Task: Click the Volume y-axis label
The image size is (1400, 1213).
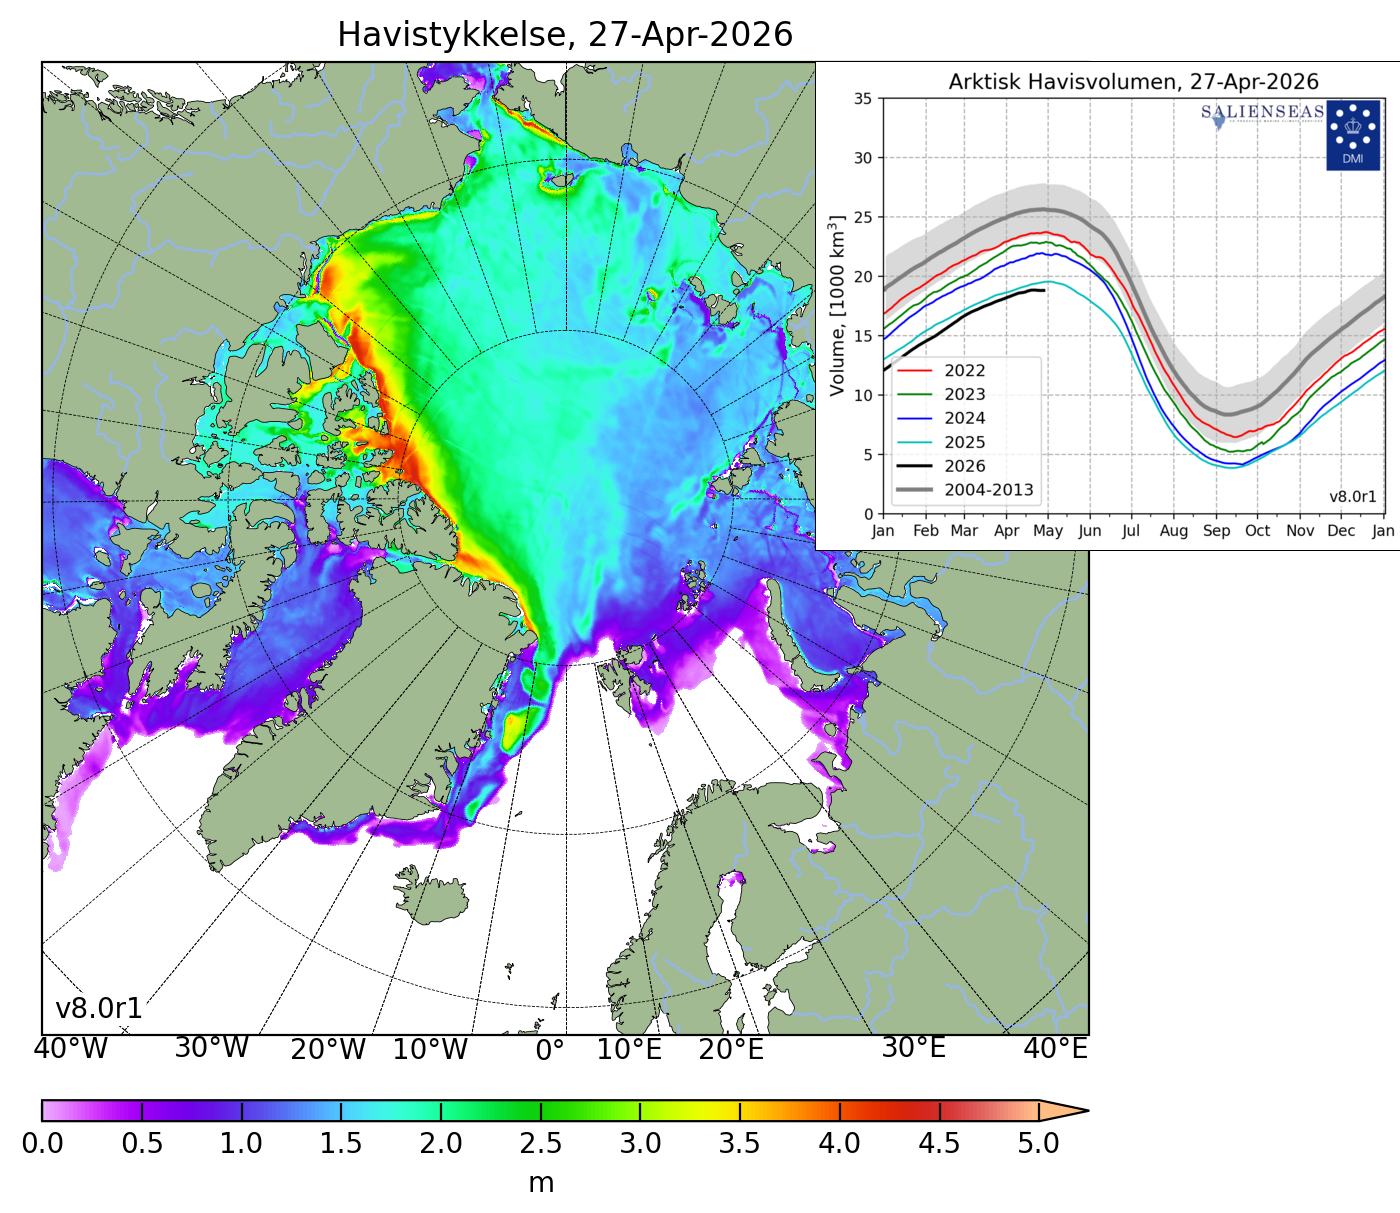Action: (838, 305)
